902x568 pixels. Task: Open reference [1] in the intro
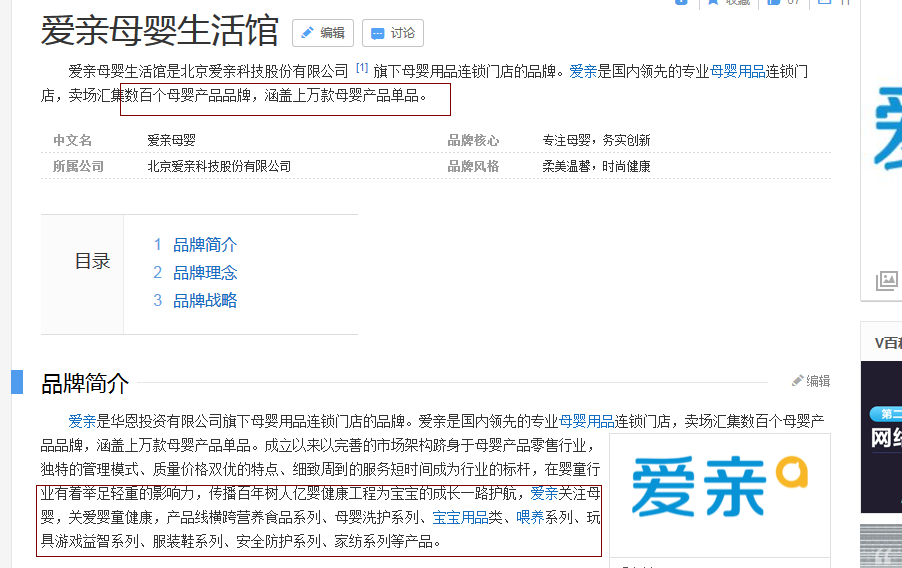pos(362,68)
